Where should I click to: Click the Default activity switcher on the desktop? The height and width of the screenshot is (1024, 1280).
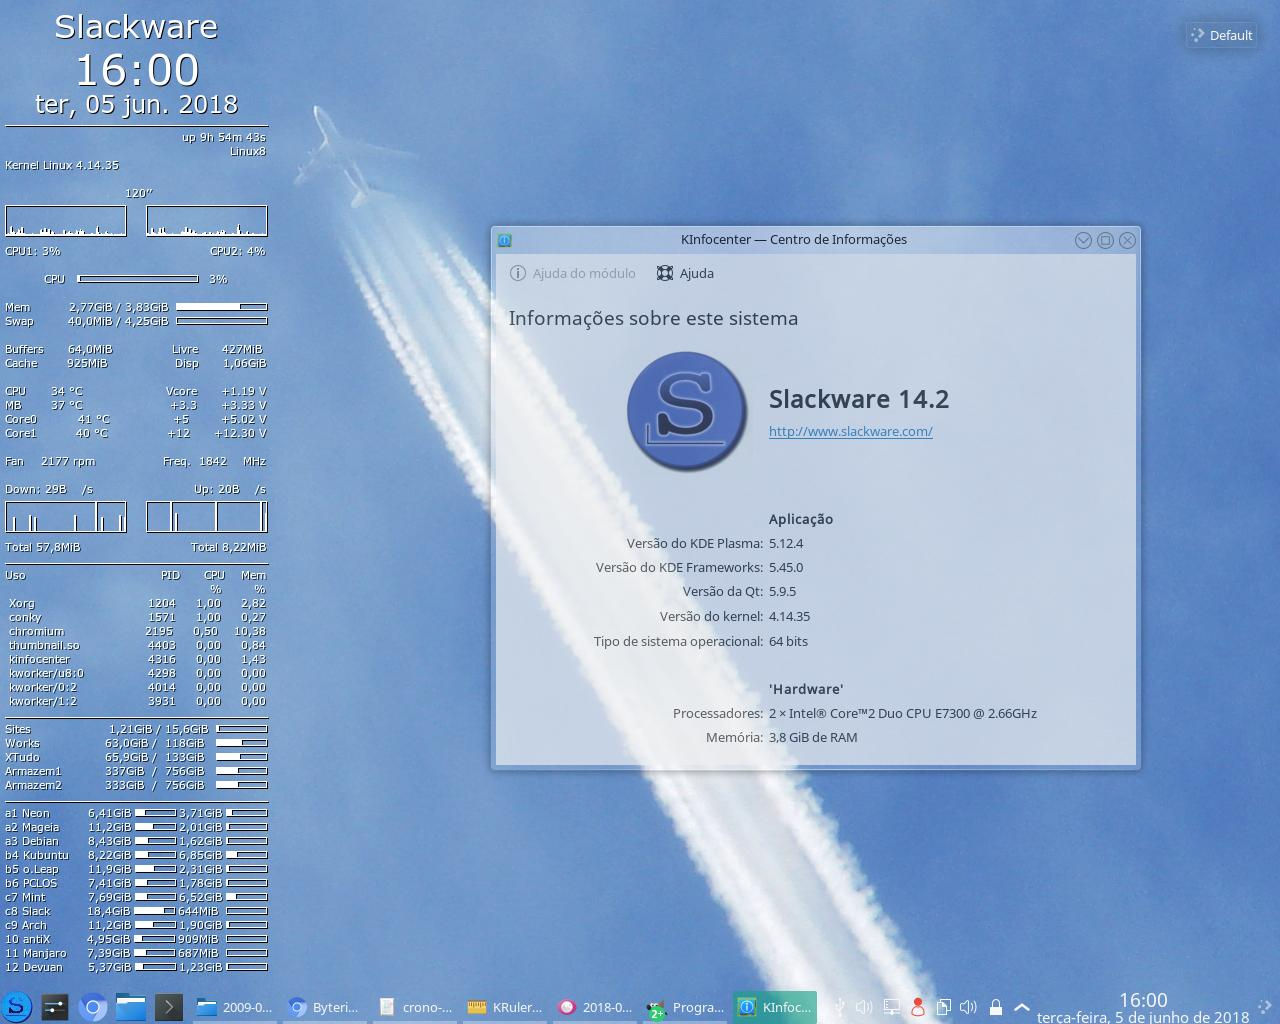pos(1221,35)
